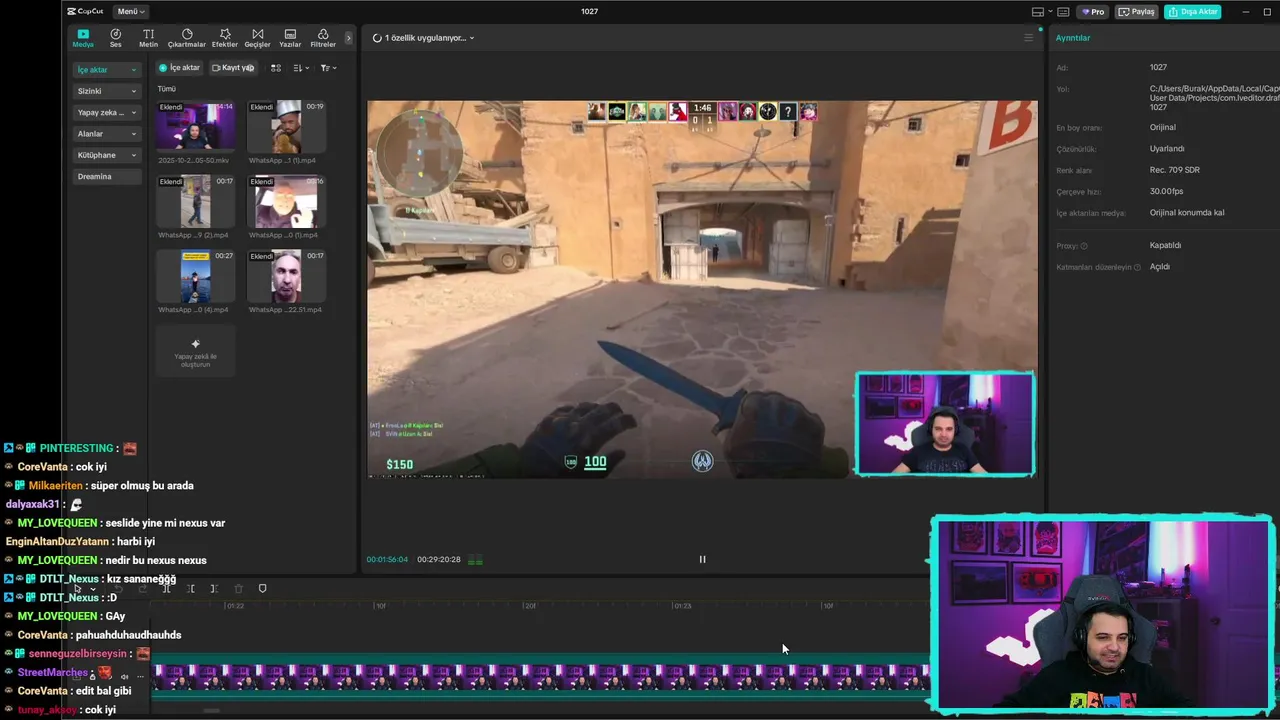Viewport: 1280px width, 720px height.
Task: Mute the main video track
Action: click(x=125, y=676)
